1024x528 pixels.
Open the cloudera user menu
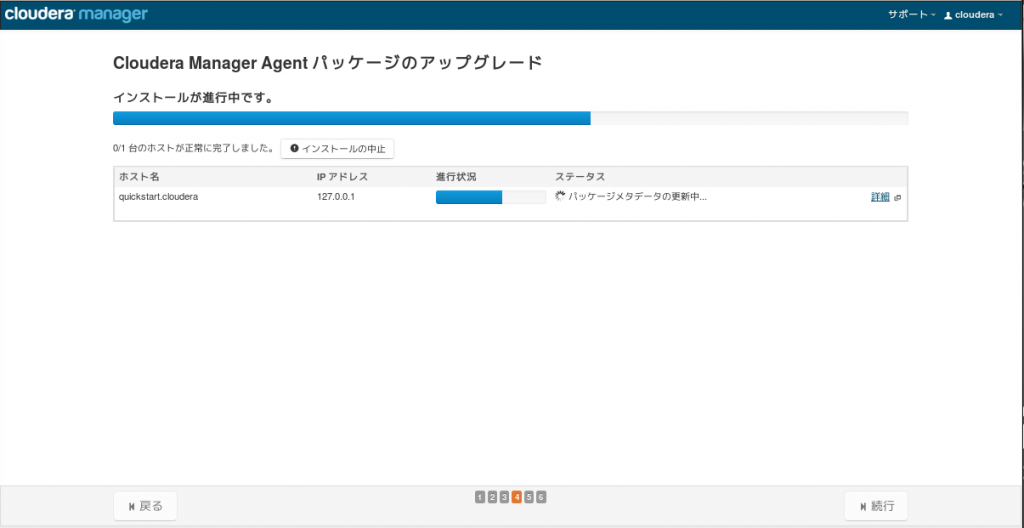coord(973,14)
